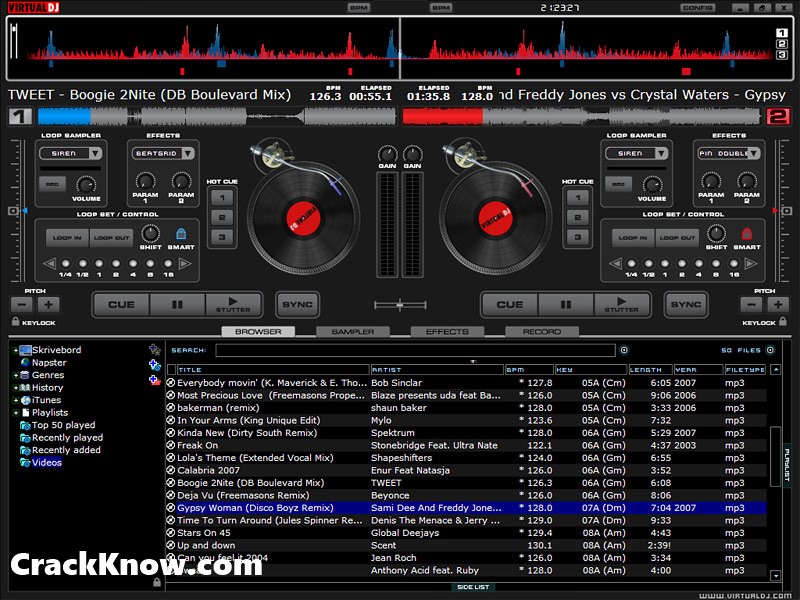Click the deck 2 pitch slider handle
Image resolution: width=800 pixels, height=600 pixels.
point(787,211)
